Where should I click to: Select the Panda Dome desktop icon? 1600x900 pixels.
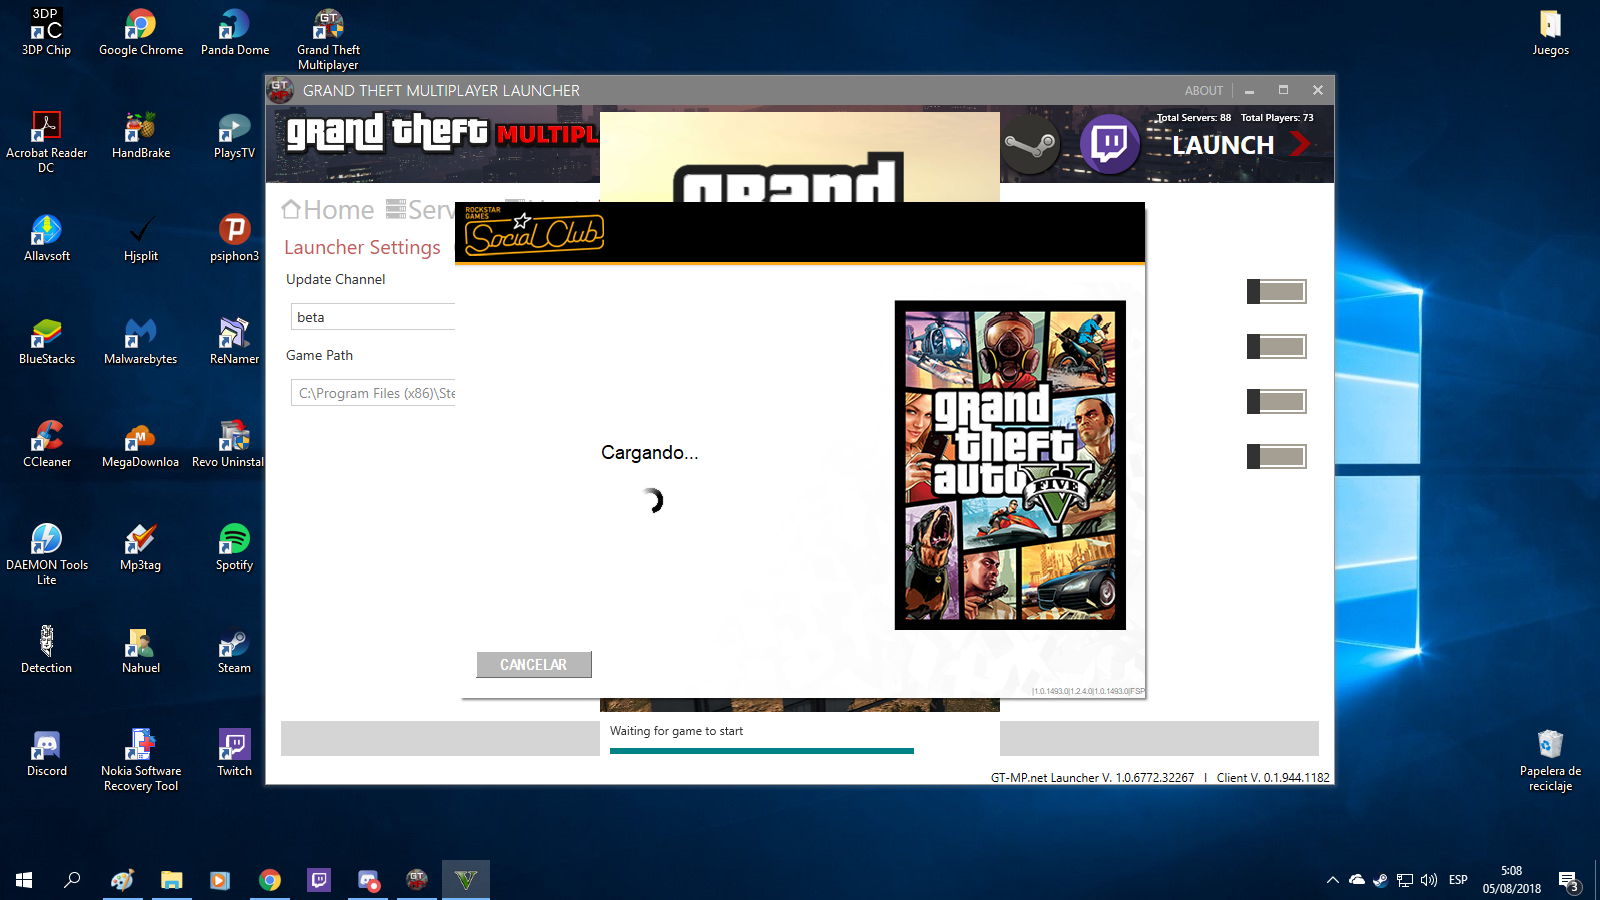click(235, 32)
